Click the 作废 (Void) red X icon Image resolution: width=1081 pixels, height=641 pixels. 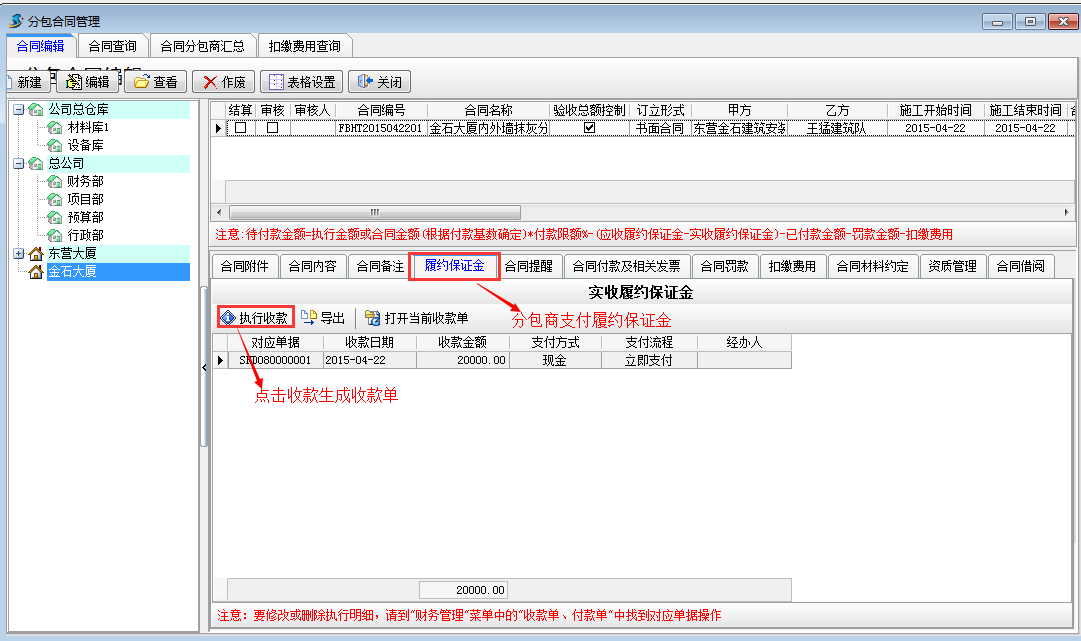pyautogui.click(x=223, y=82)
